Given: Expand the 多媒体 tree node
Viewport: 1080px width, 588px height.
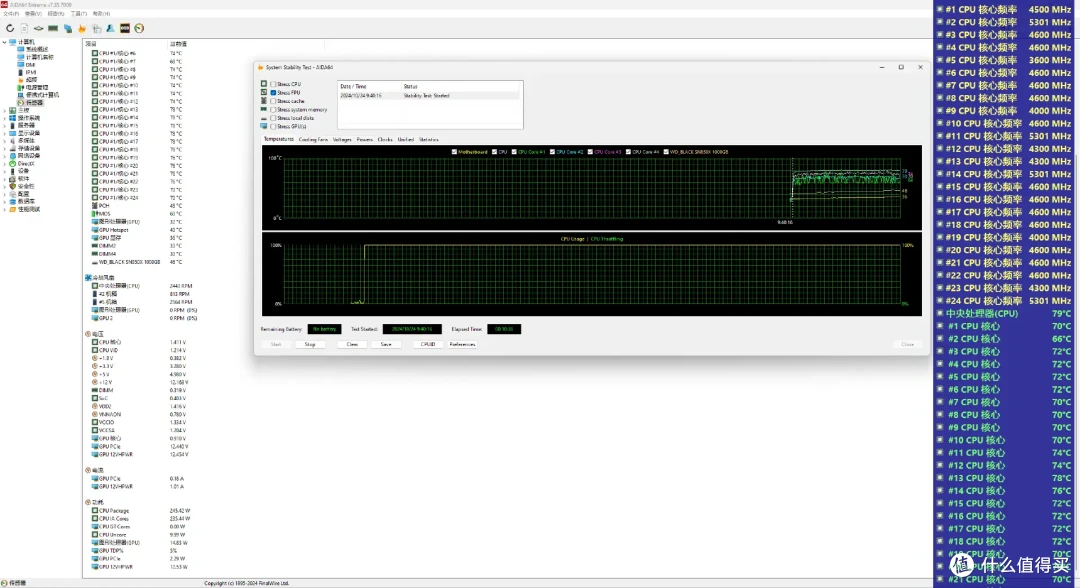Looking at the screenshot, I should [4, 140].
